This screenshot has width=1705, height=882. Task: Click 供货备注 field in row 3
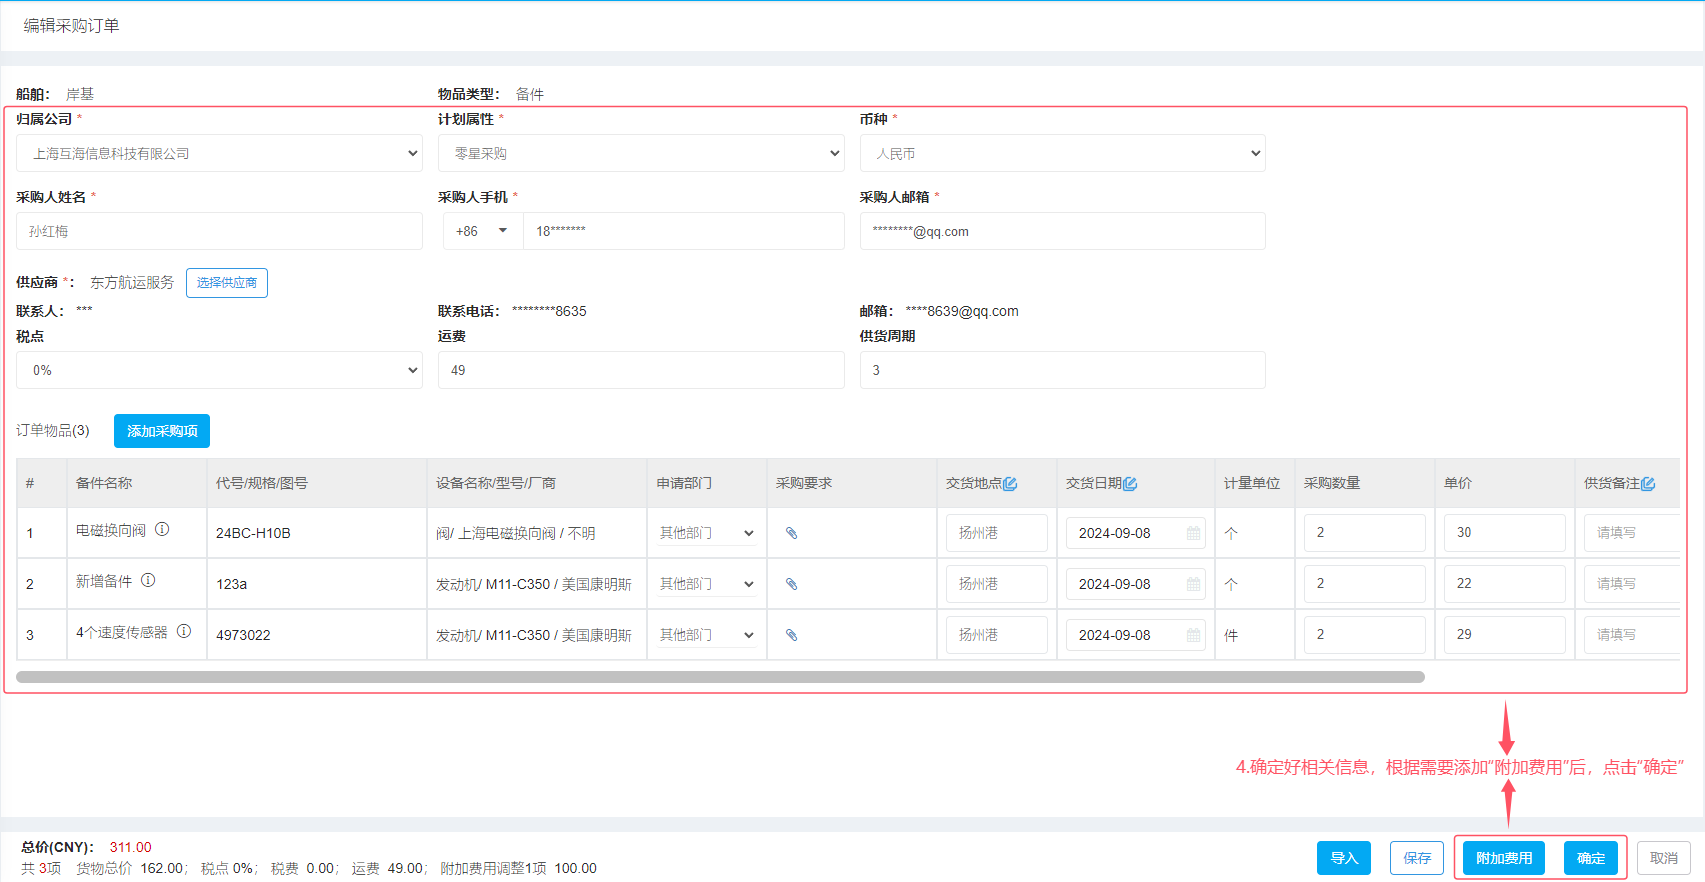click(1632, 635)
